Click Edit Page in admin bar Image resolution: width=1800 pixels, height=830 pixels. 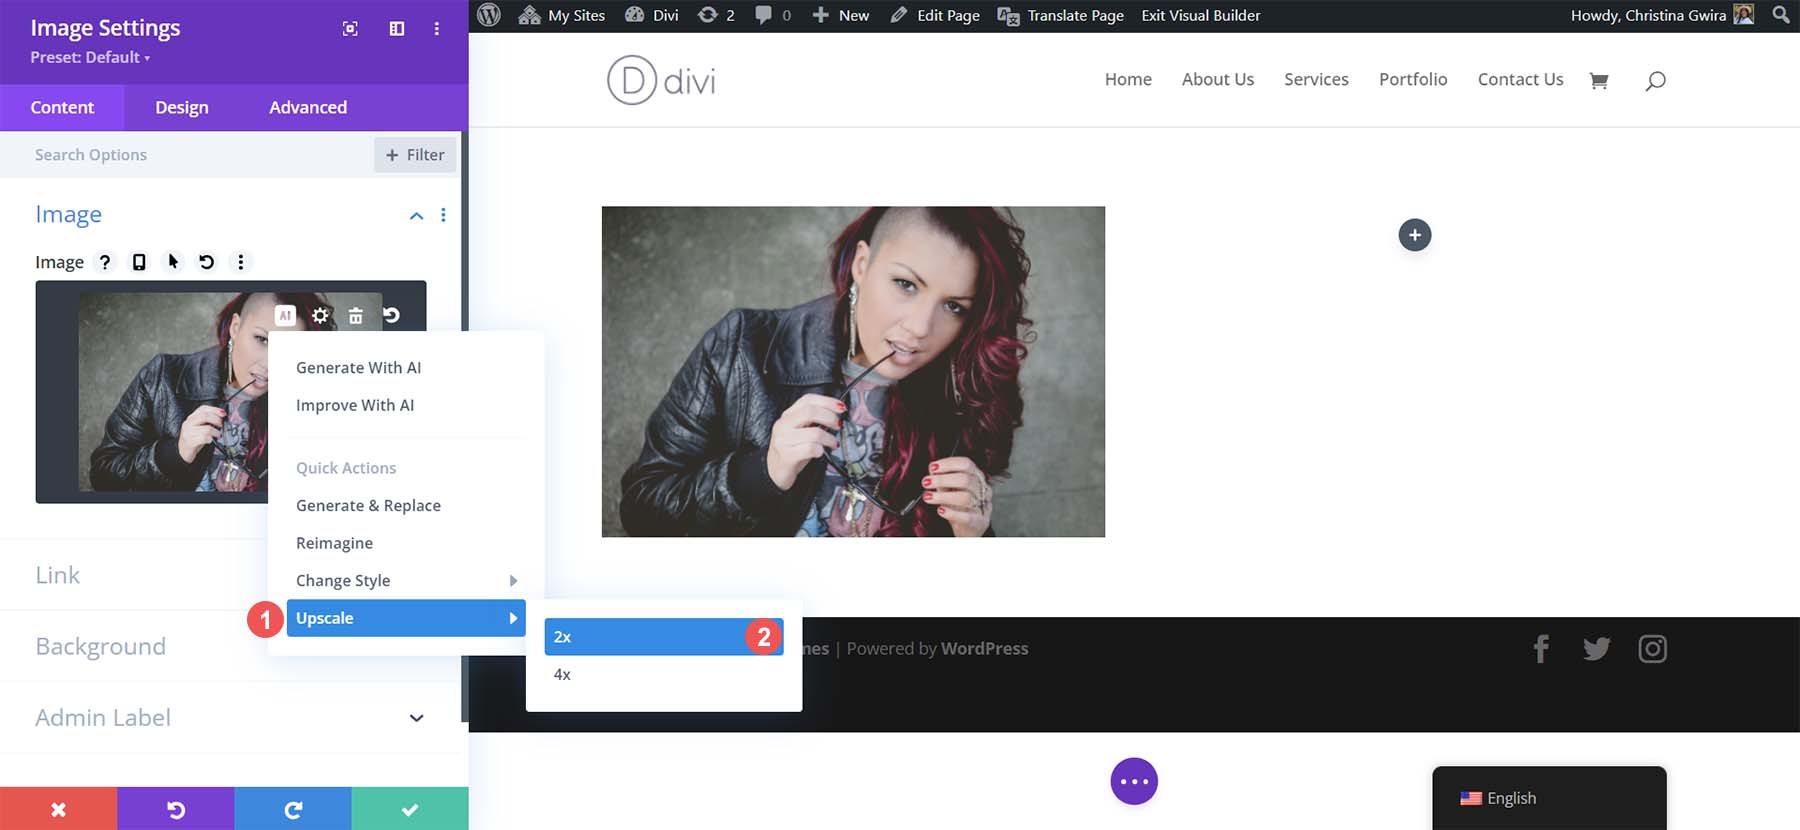935,15
